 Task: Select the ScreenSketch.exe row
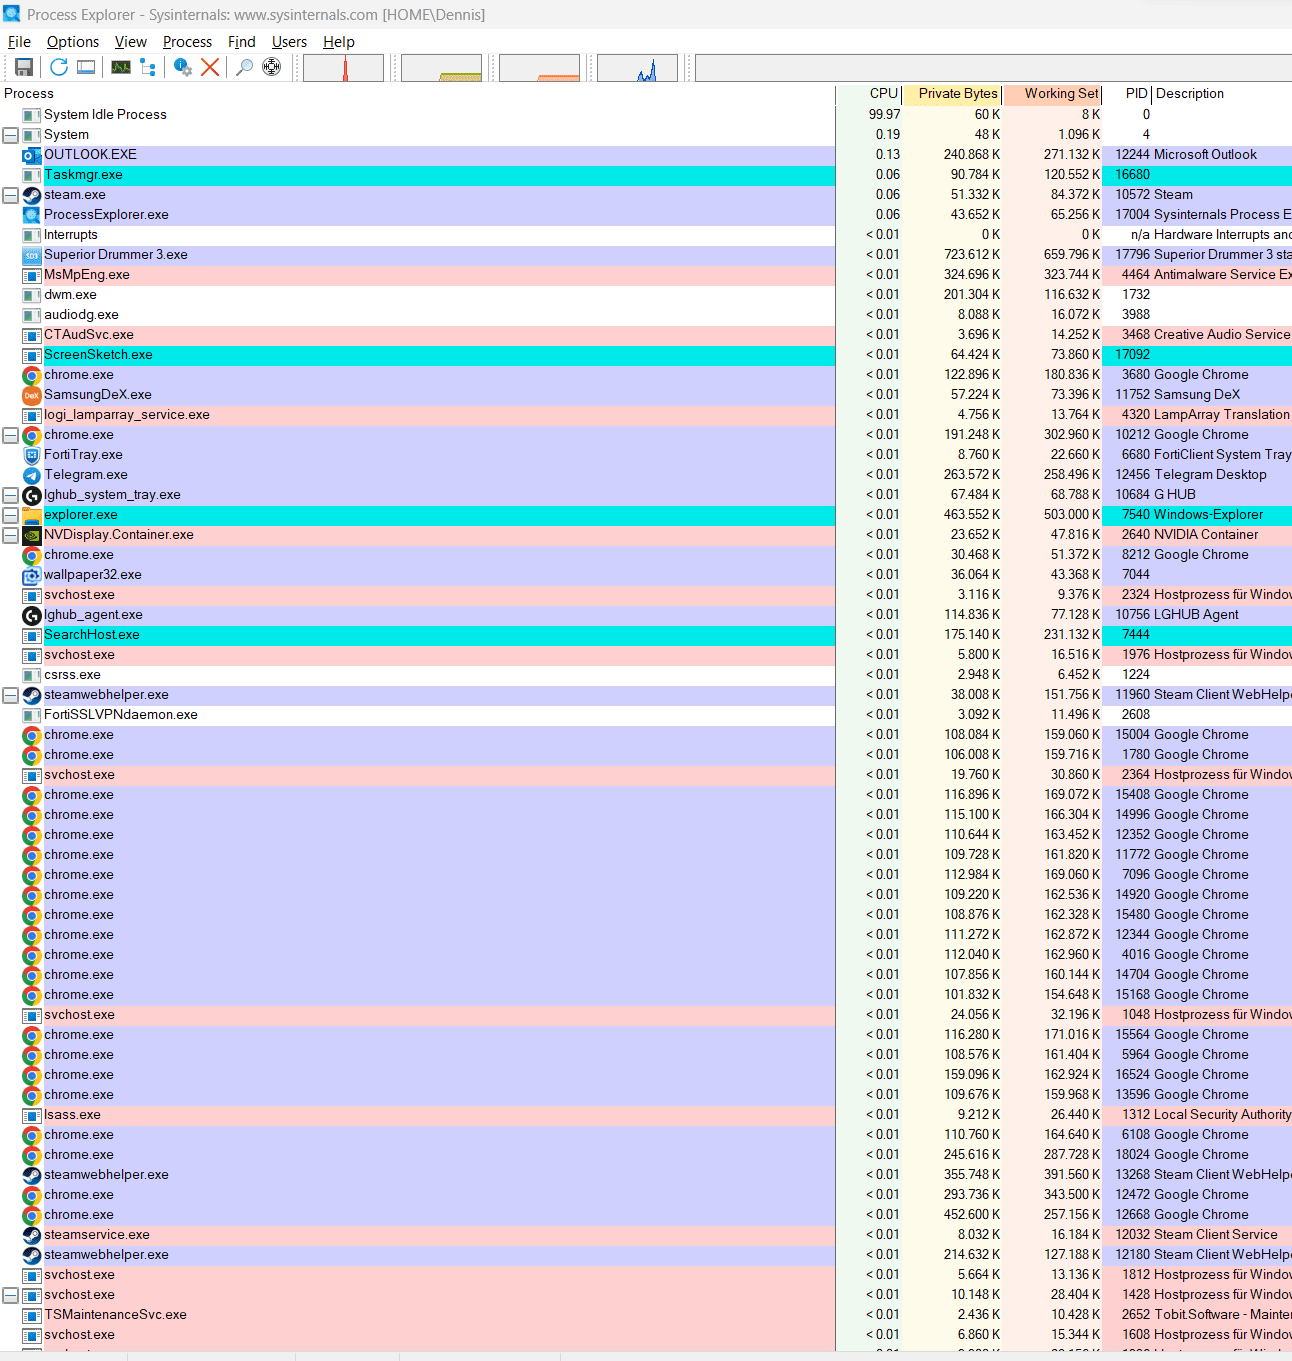point(646,355)
